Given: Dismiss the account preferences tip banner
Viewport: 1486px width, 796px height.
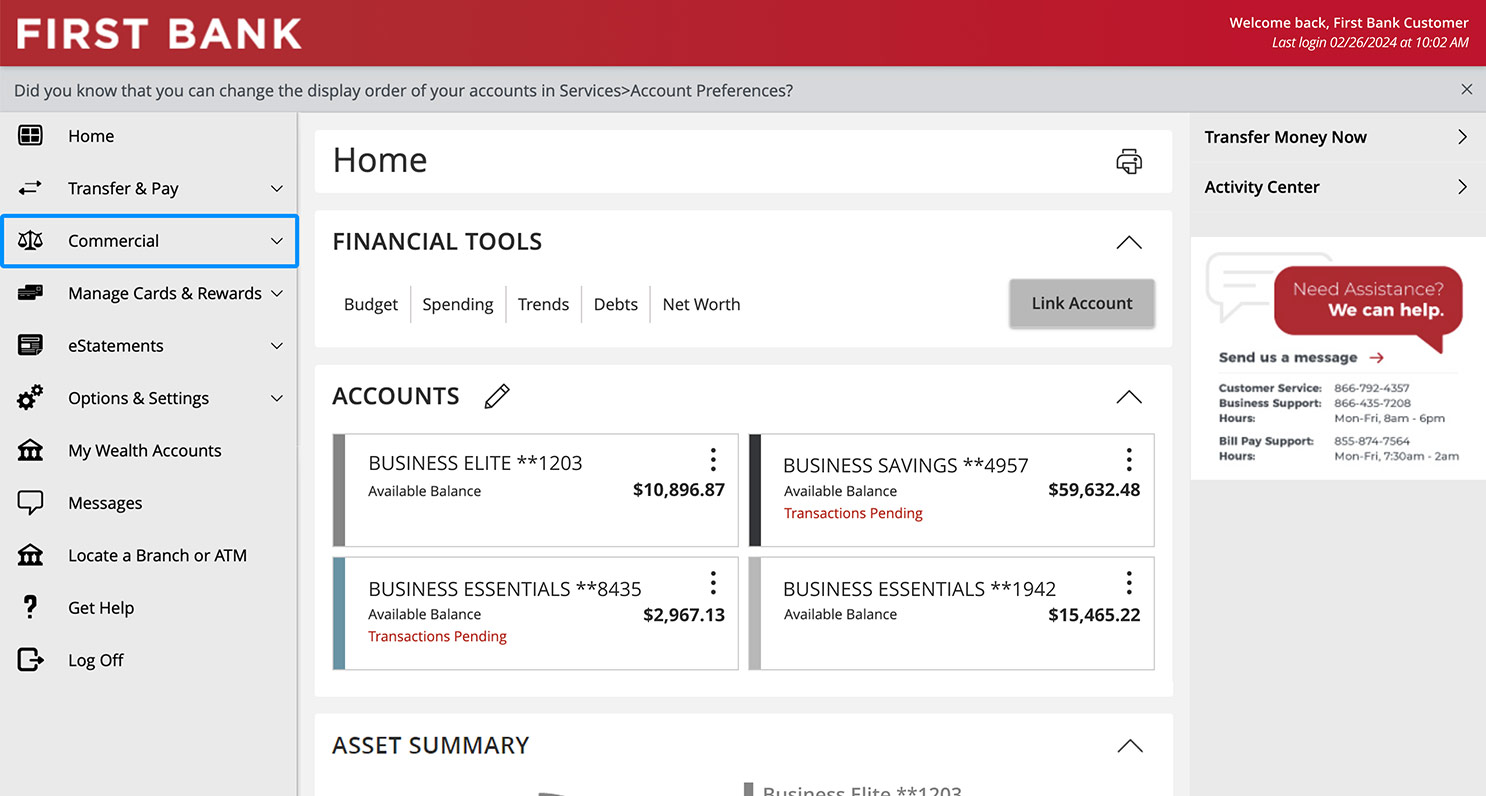Looking at the screenshot, I should 1467,89.
